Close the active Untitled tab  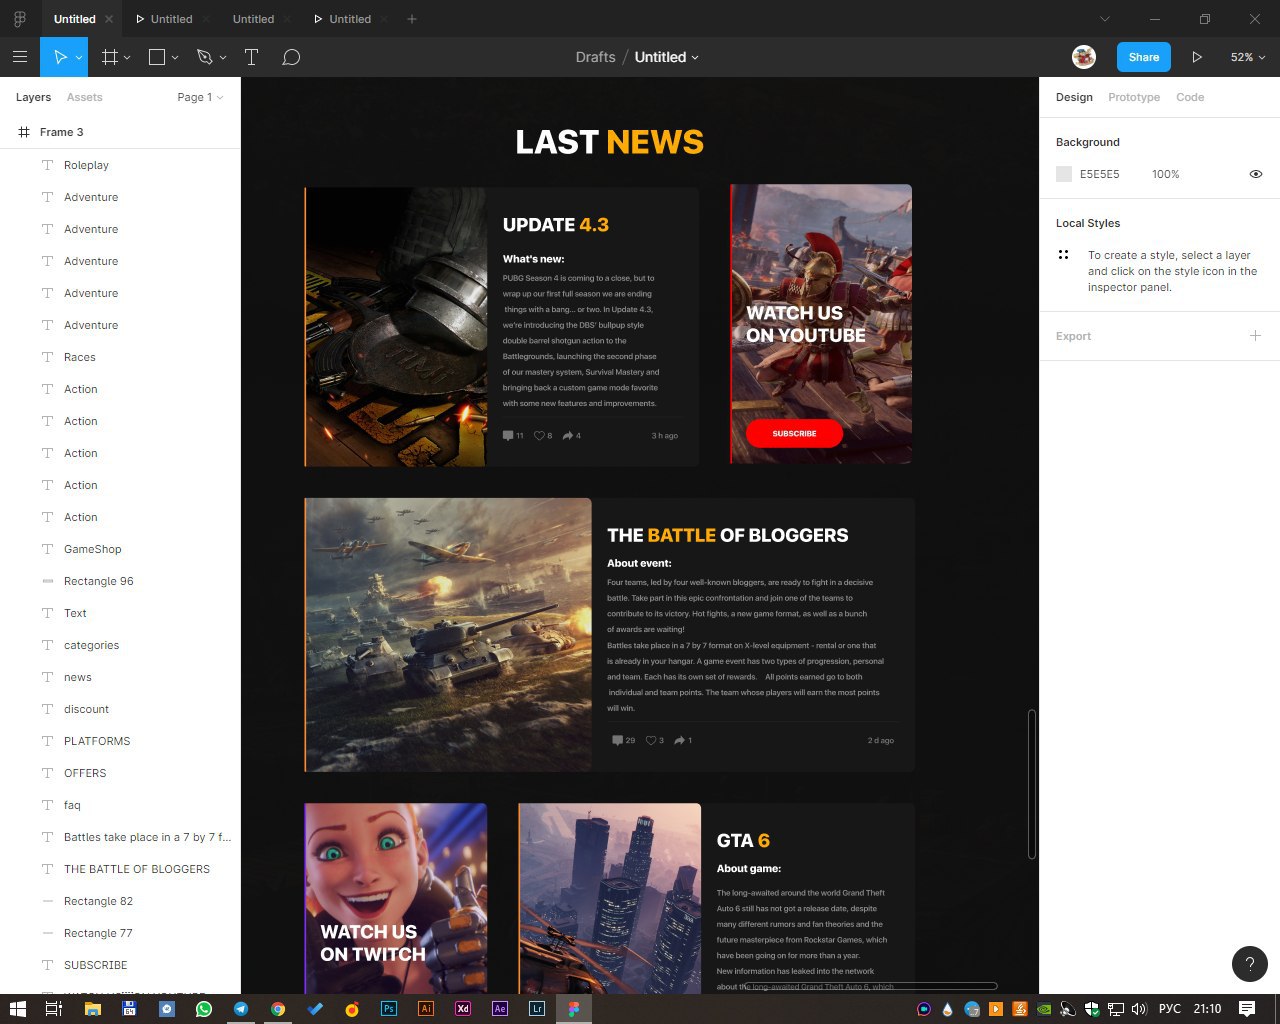pyautogui.click(x=109, y=19)
